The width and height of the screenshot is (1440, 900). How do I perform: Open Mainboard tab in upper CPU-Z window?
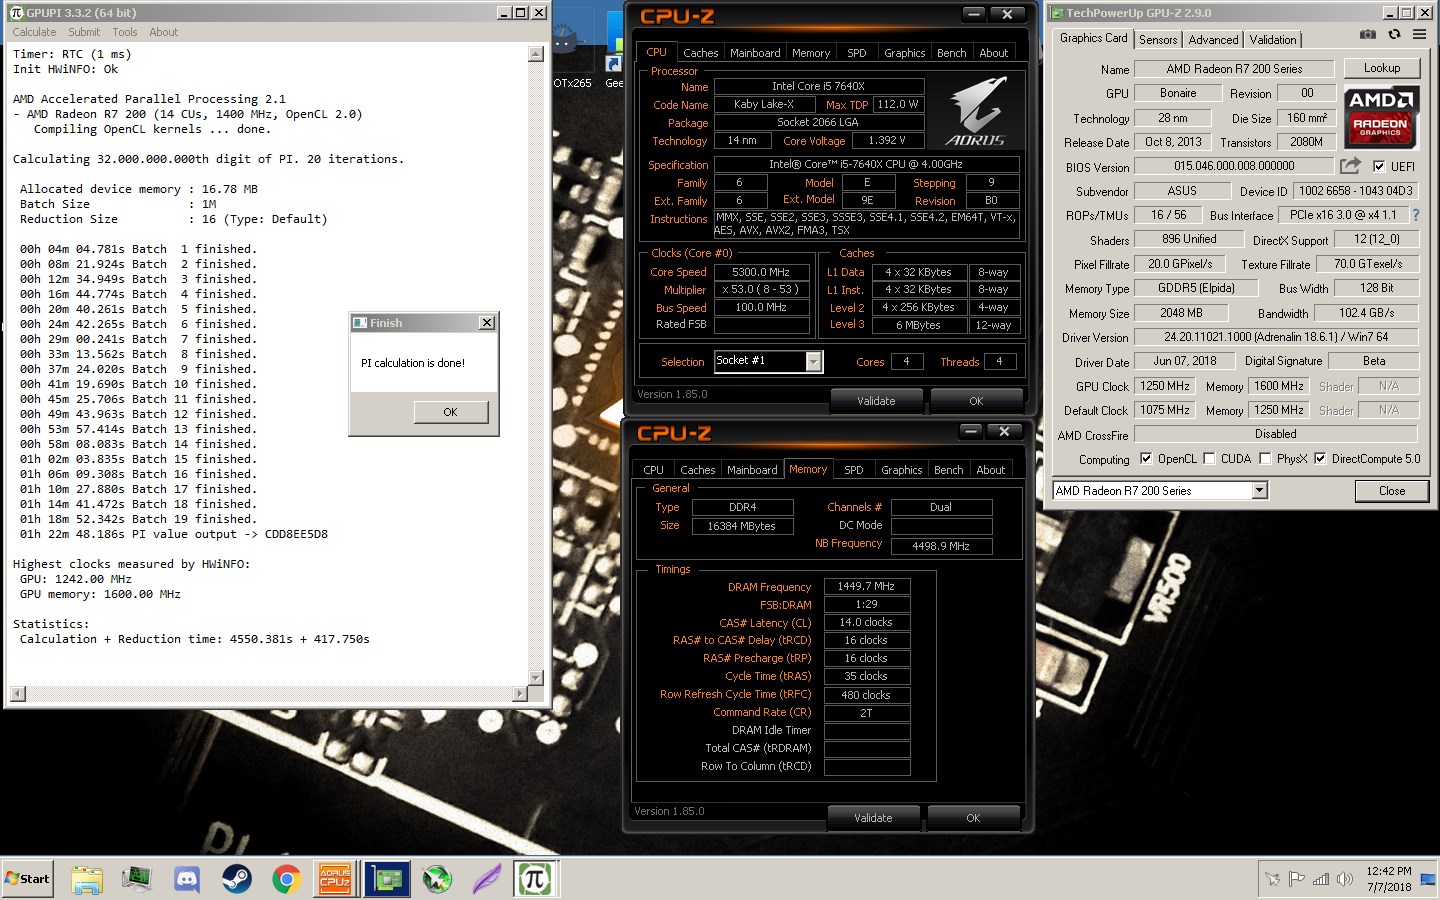click(x=755, y=53)
